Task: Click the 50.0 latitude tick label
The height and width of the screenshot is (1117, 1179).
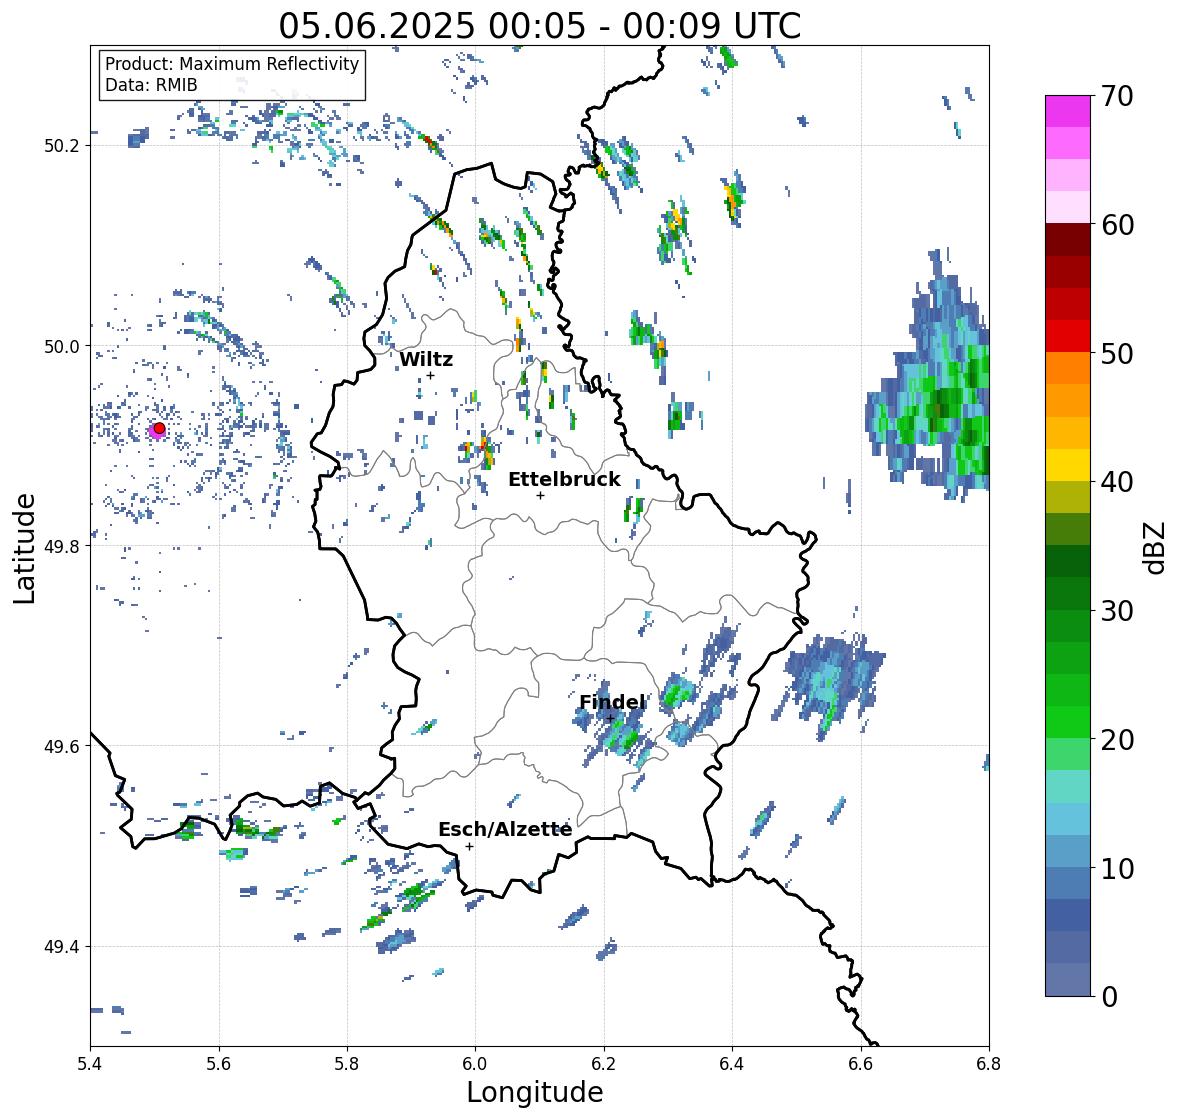Action: [62, 347]
